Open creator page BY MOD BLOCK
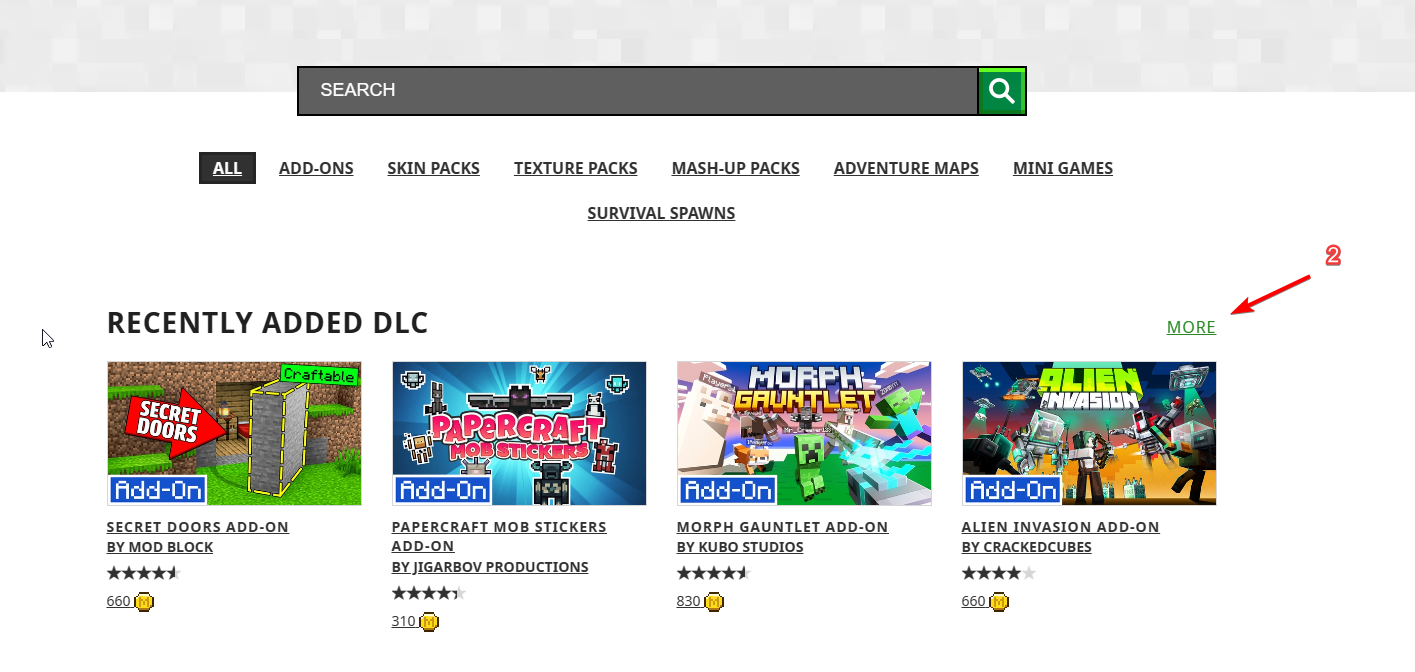This screenshot has height=672, width=1415. point(160,547)
